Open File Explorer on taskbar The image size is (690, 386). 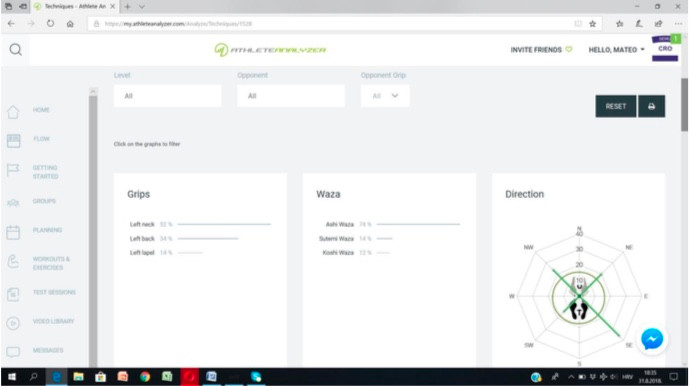[x=78, y=377]
